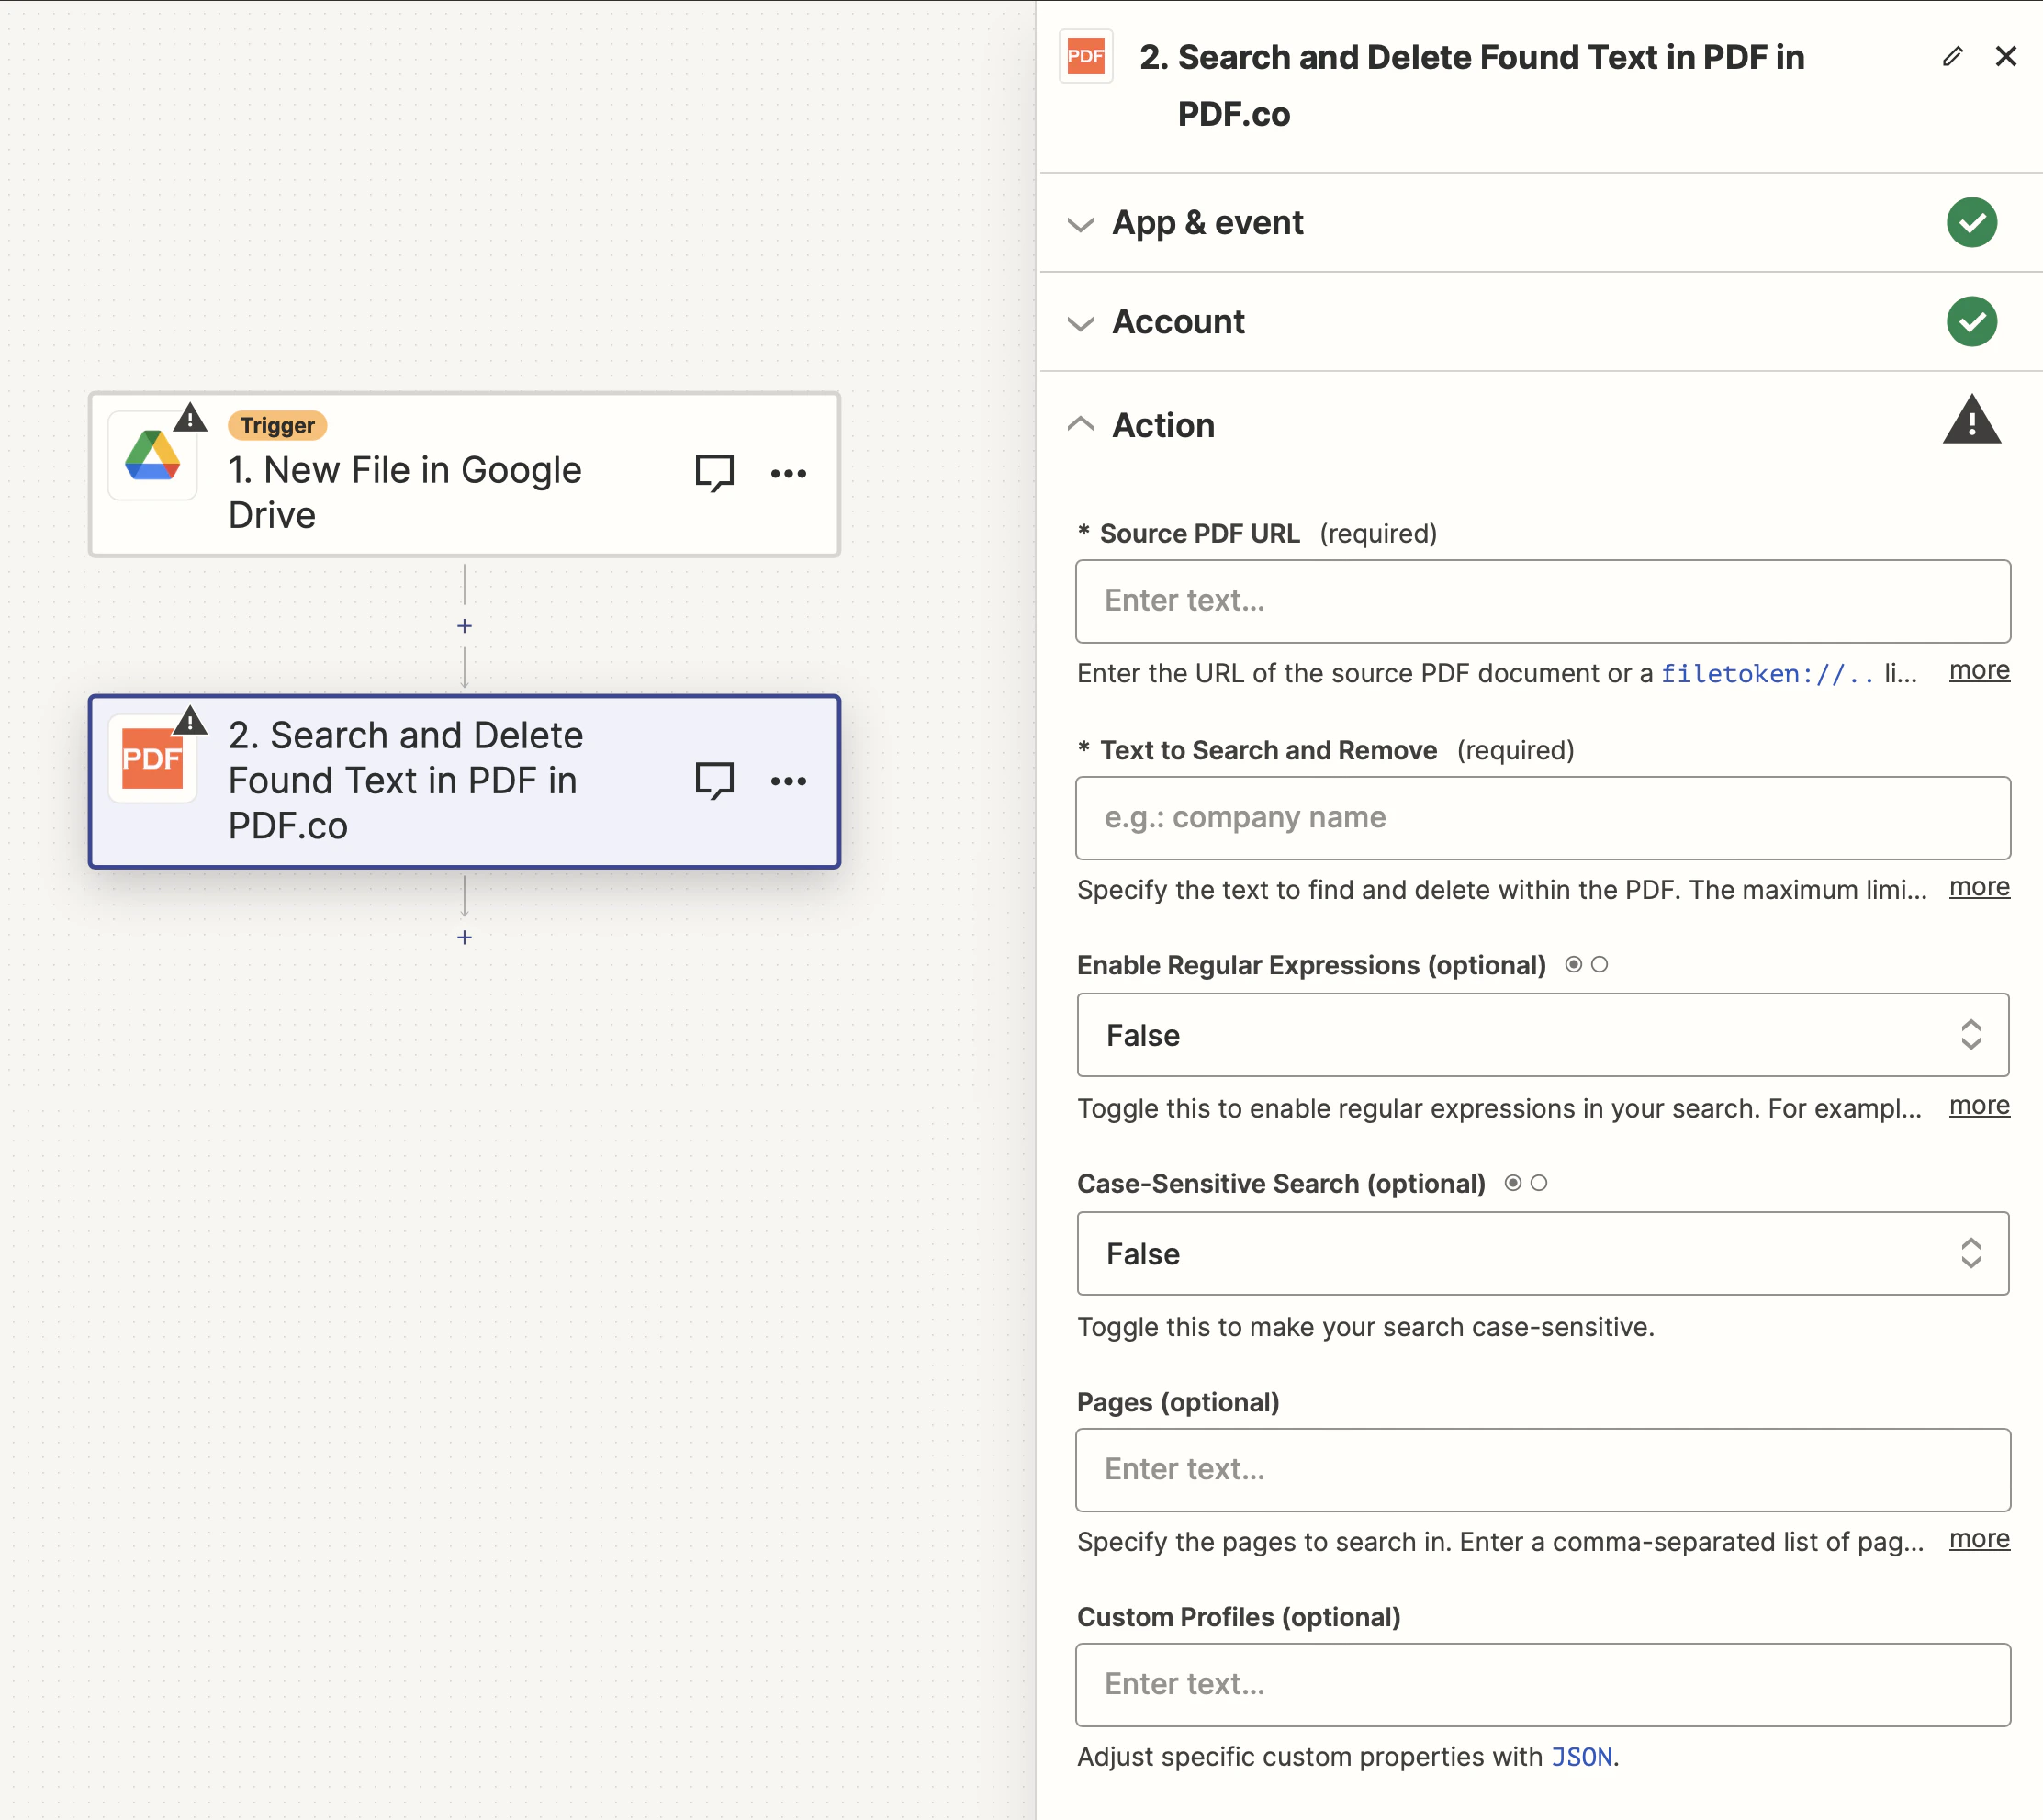Close the step editor panel

[2005, 57]
